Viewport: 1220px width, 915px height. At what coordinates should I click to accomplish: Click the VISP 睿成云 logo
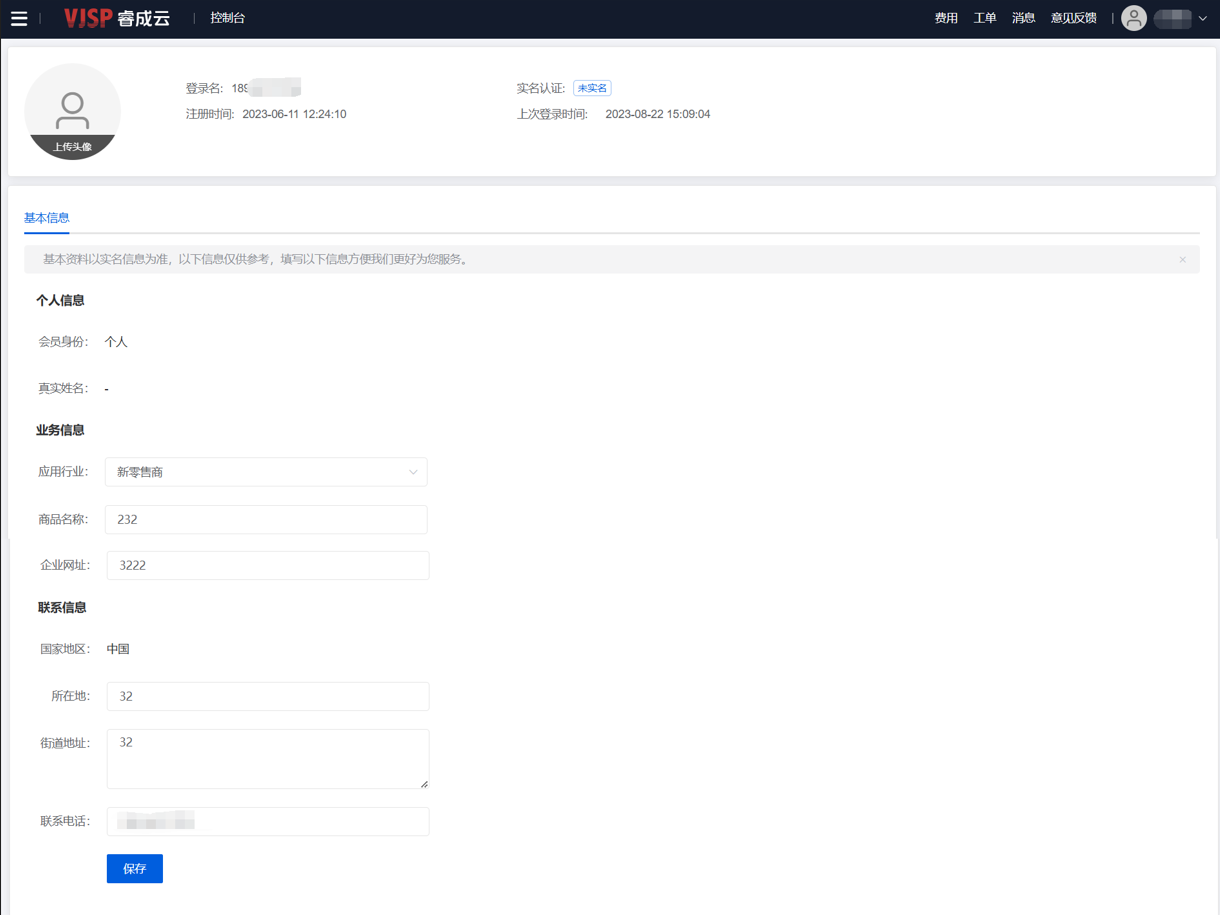coord(117,18)
